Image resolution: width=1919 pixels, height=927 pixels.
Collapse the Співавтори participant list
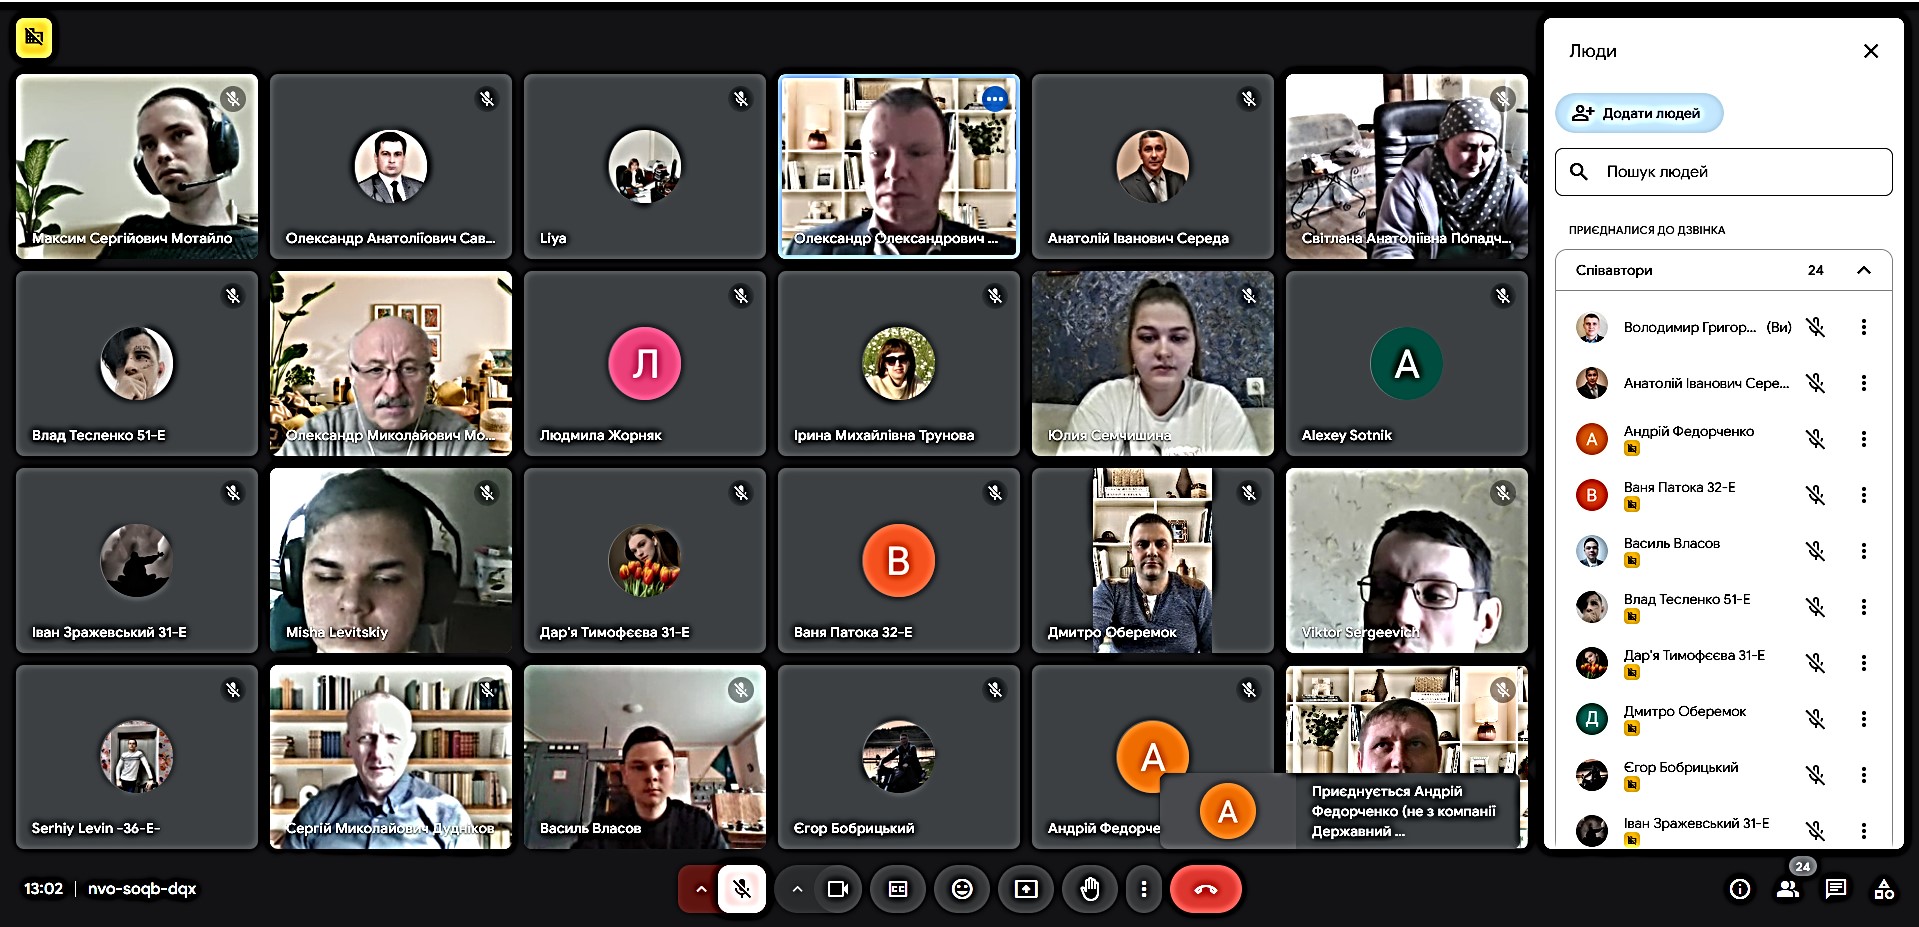pyautogui.click(x=1864, y=270)
